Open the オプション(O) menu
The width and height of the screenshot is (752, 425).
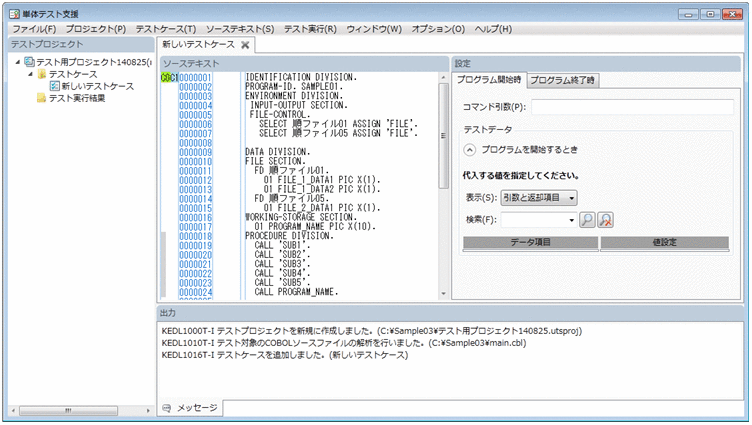coord(438,29)
